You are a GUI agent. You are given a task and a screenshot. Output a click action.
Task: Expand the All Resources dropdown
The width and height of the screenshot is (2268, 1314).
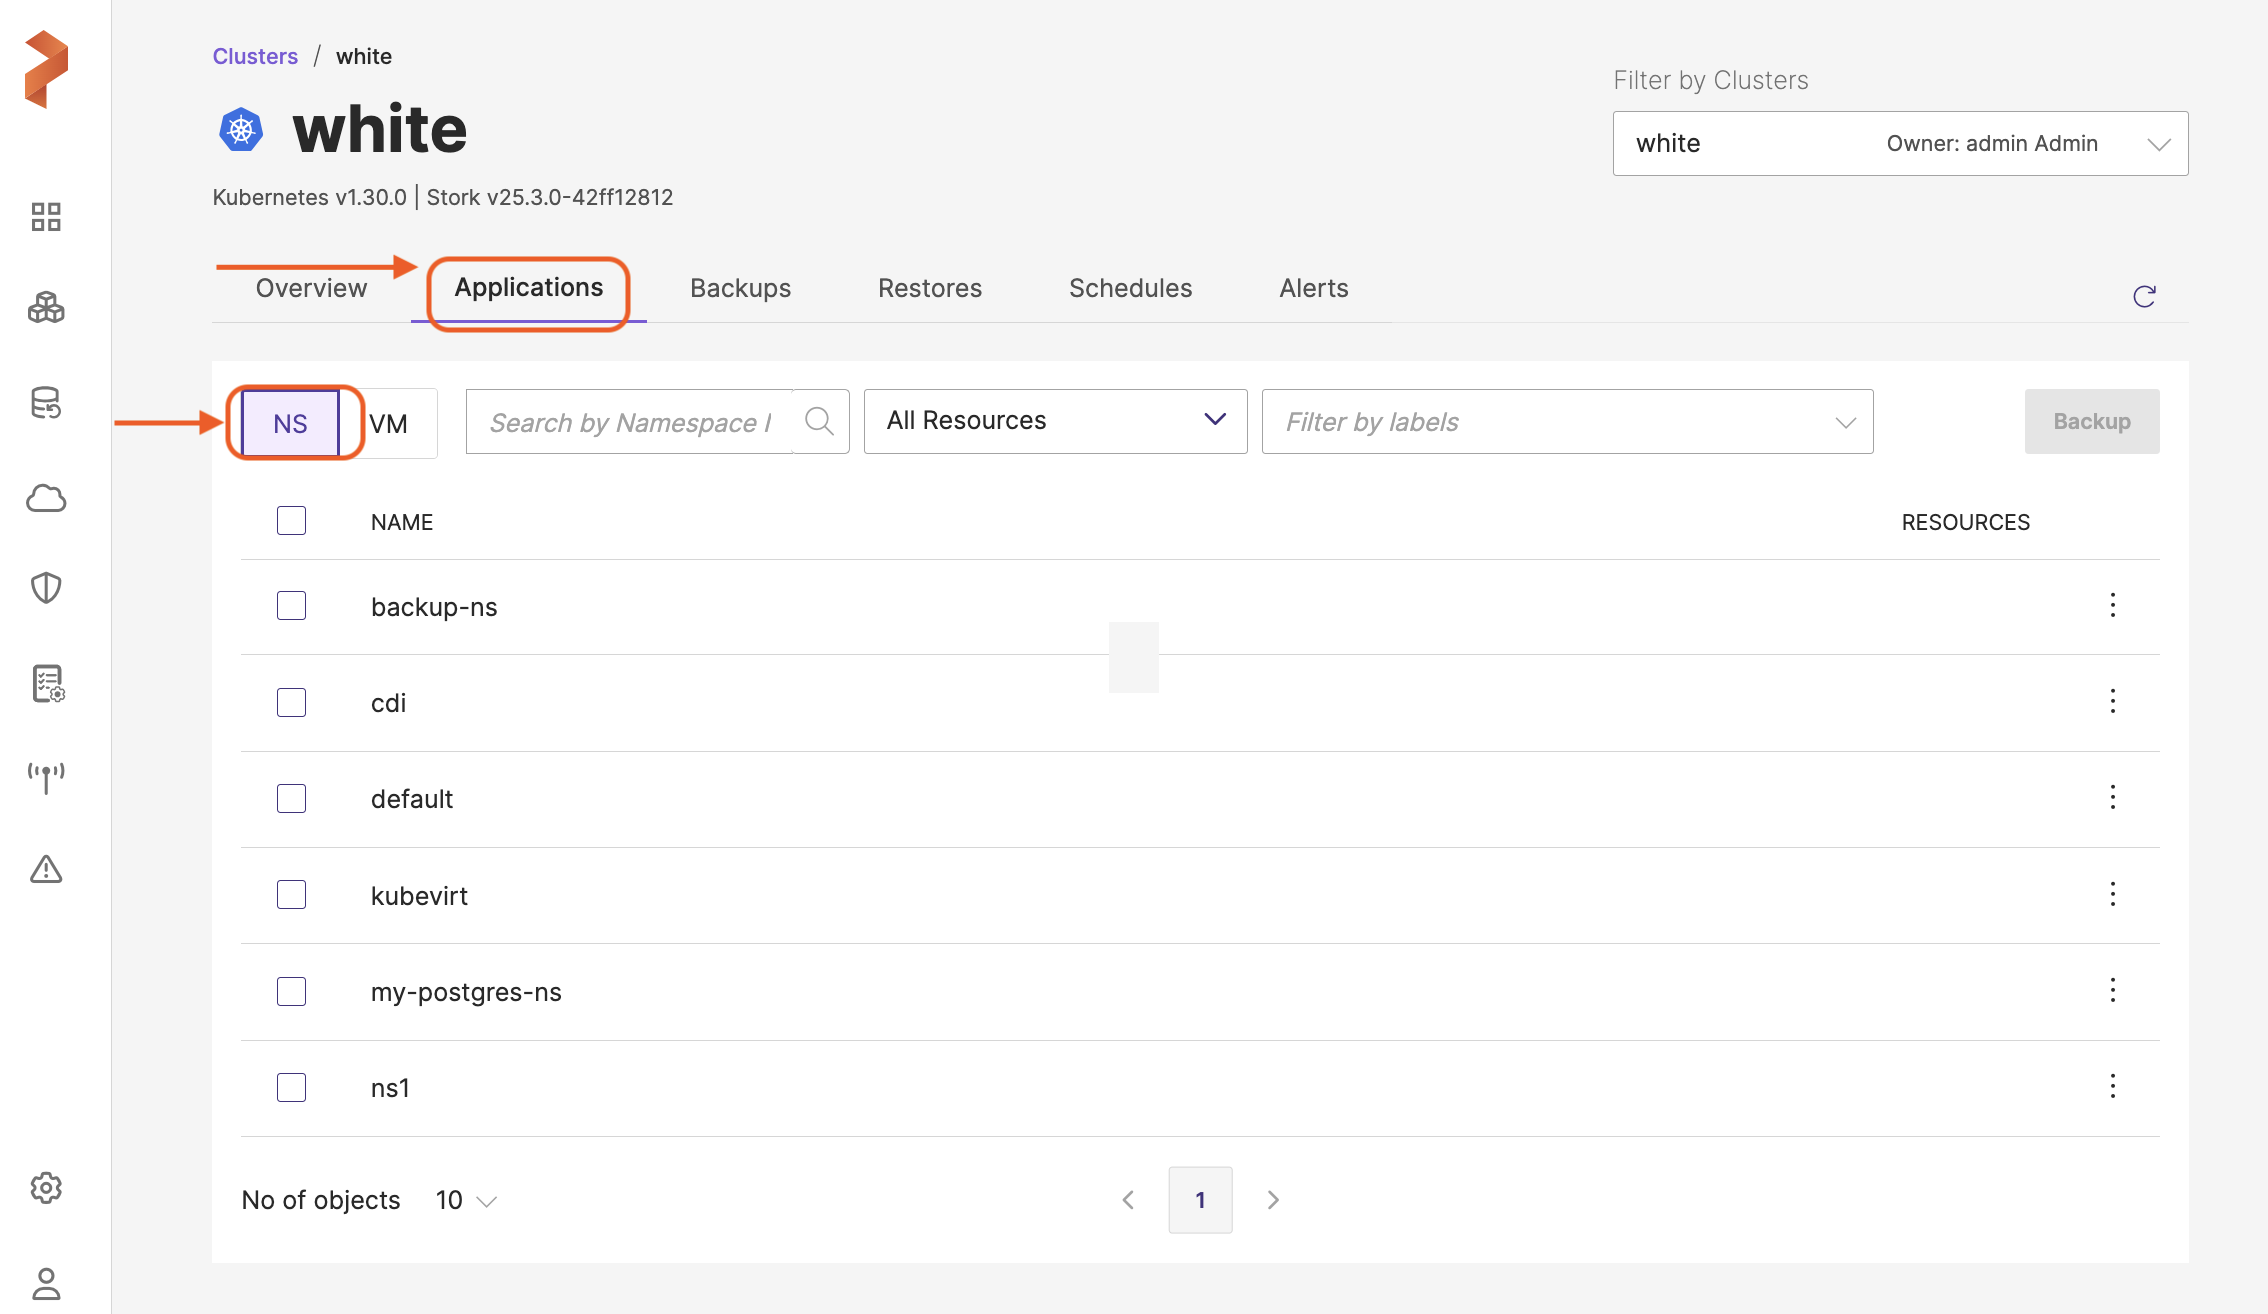tap(1055, 421)
